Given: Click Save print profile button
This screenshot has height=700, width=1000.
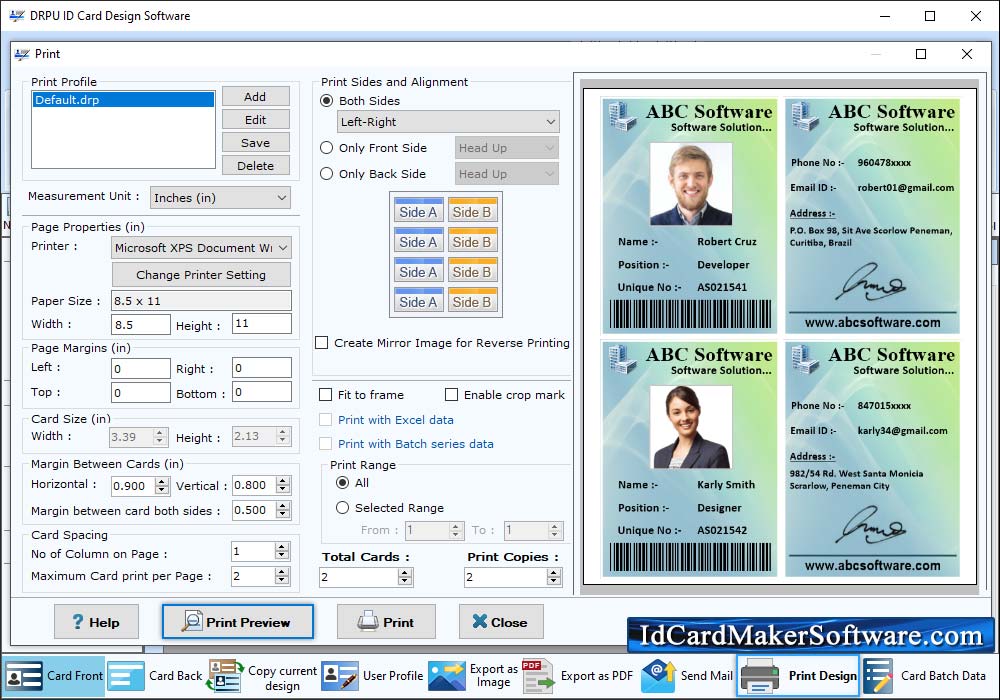Looking at the screenshot, I should (x=256, y=143).
